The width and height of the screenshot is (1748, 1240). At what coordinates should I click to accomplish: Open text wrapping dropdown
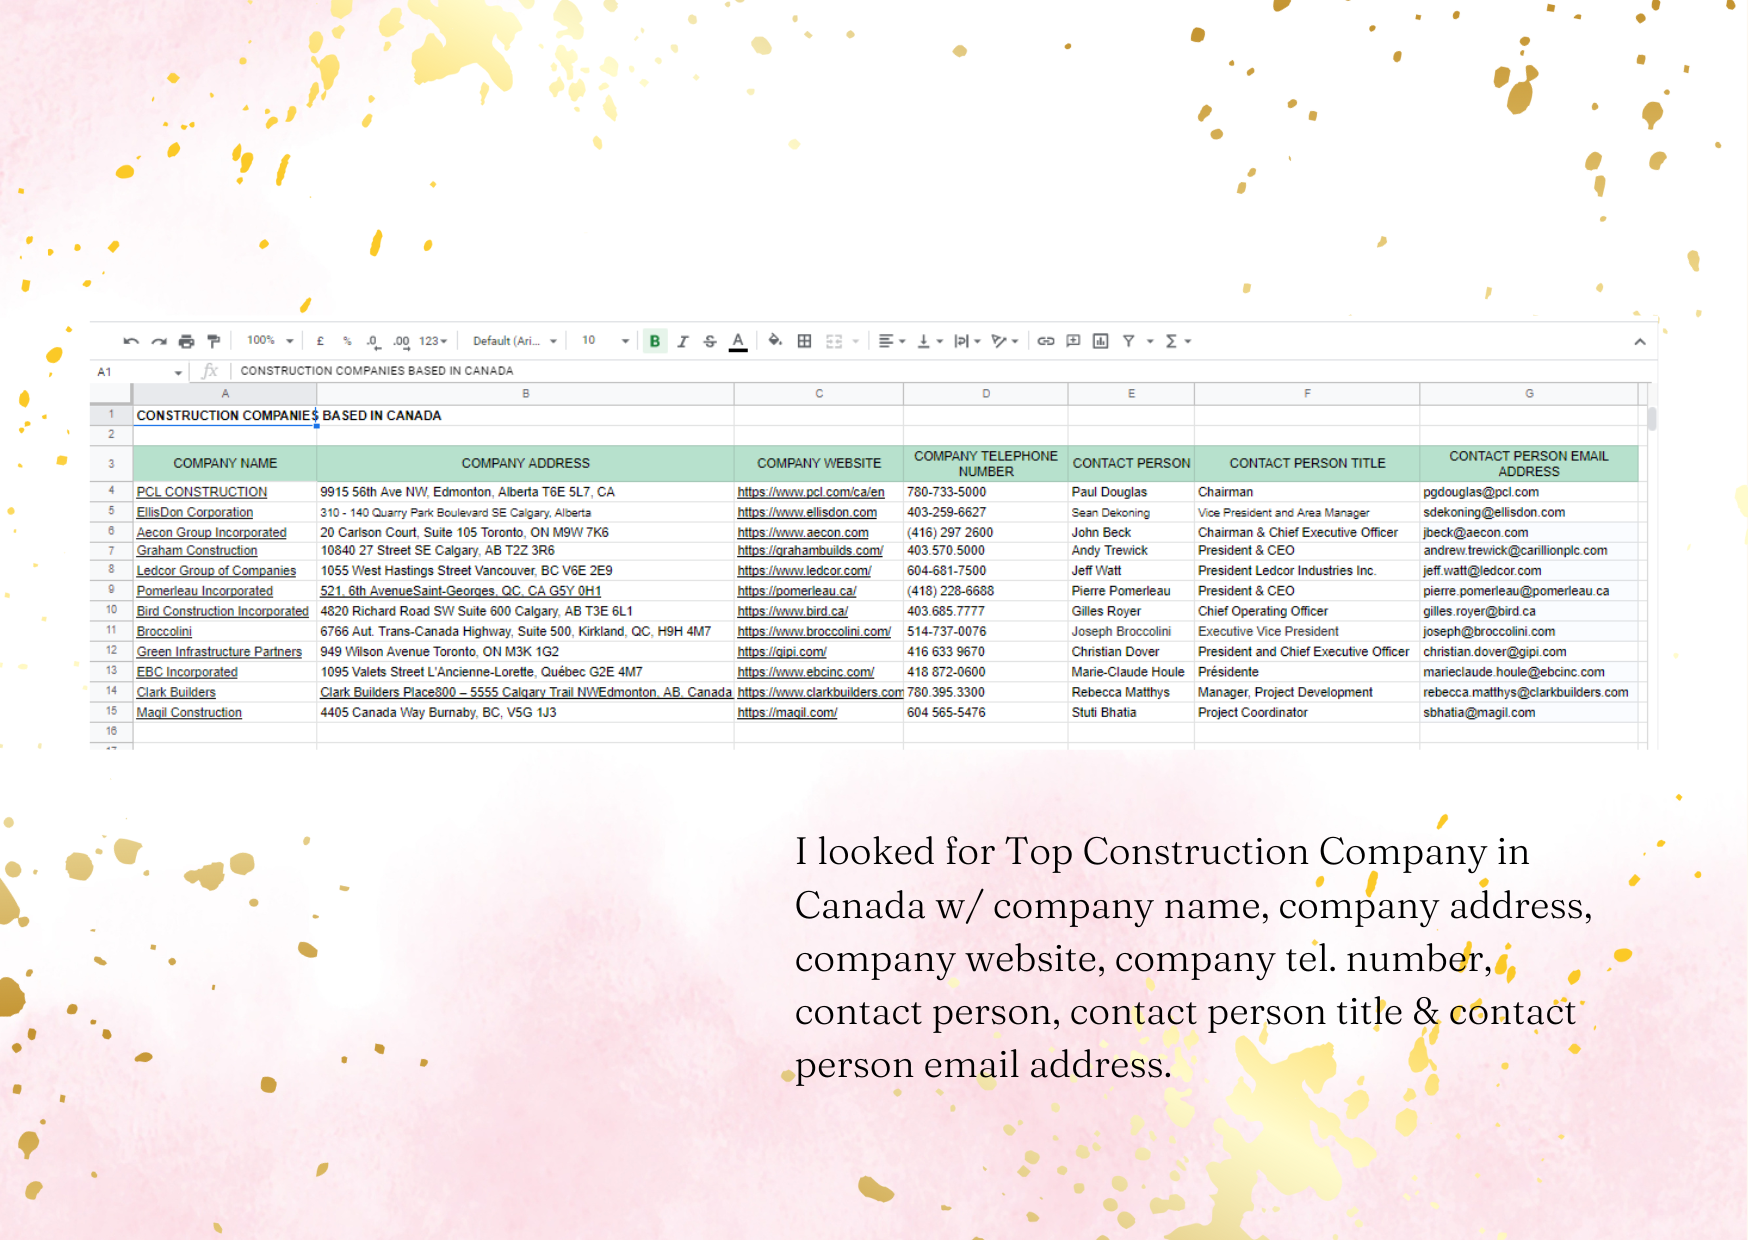966,341
